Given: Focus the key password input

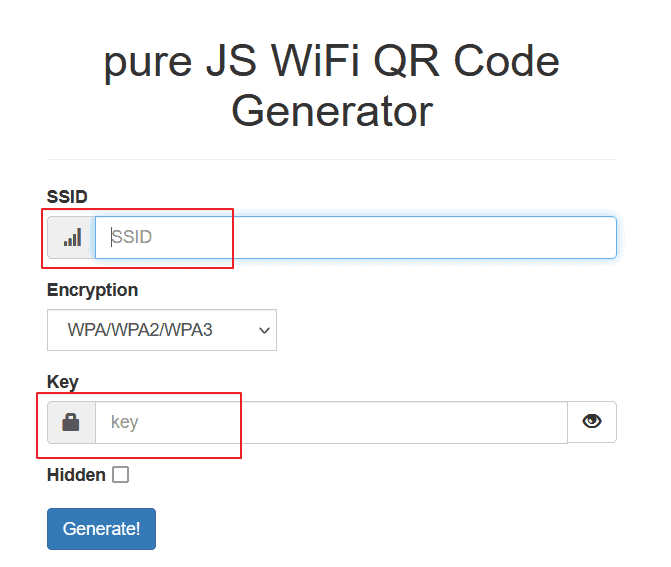Looking at the screenshot, I should coord(330,422).
